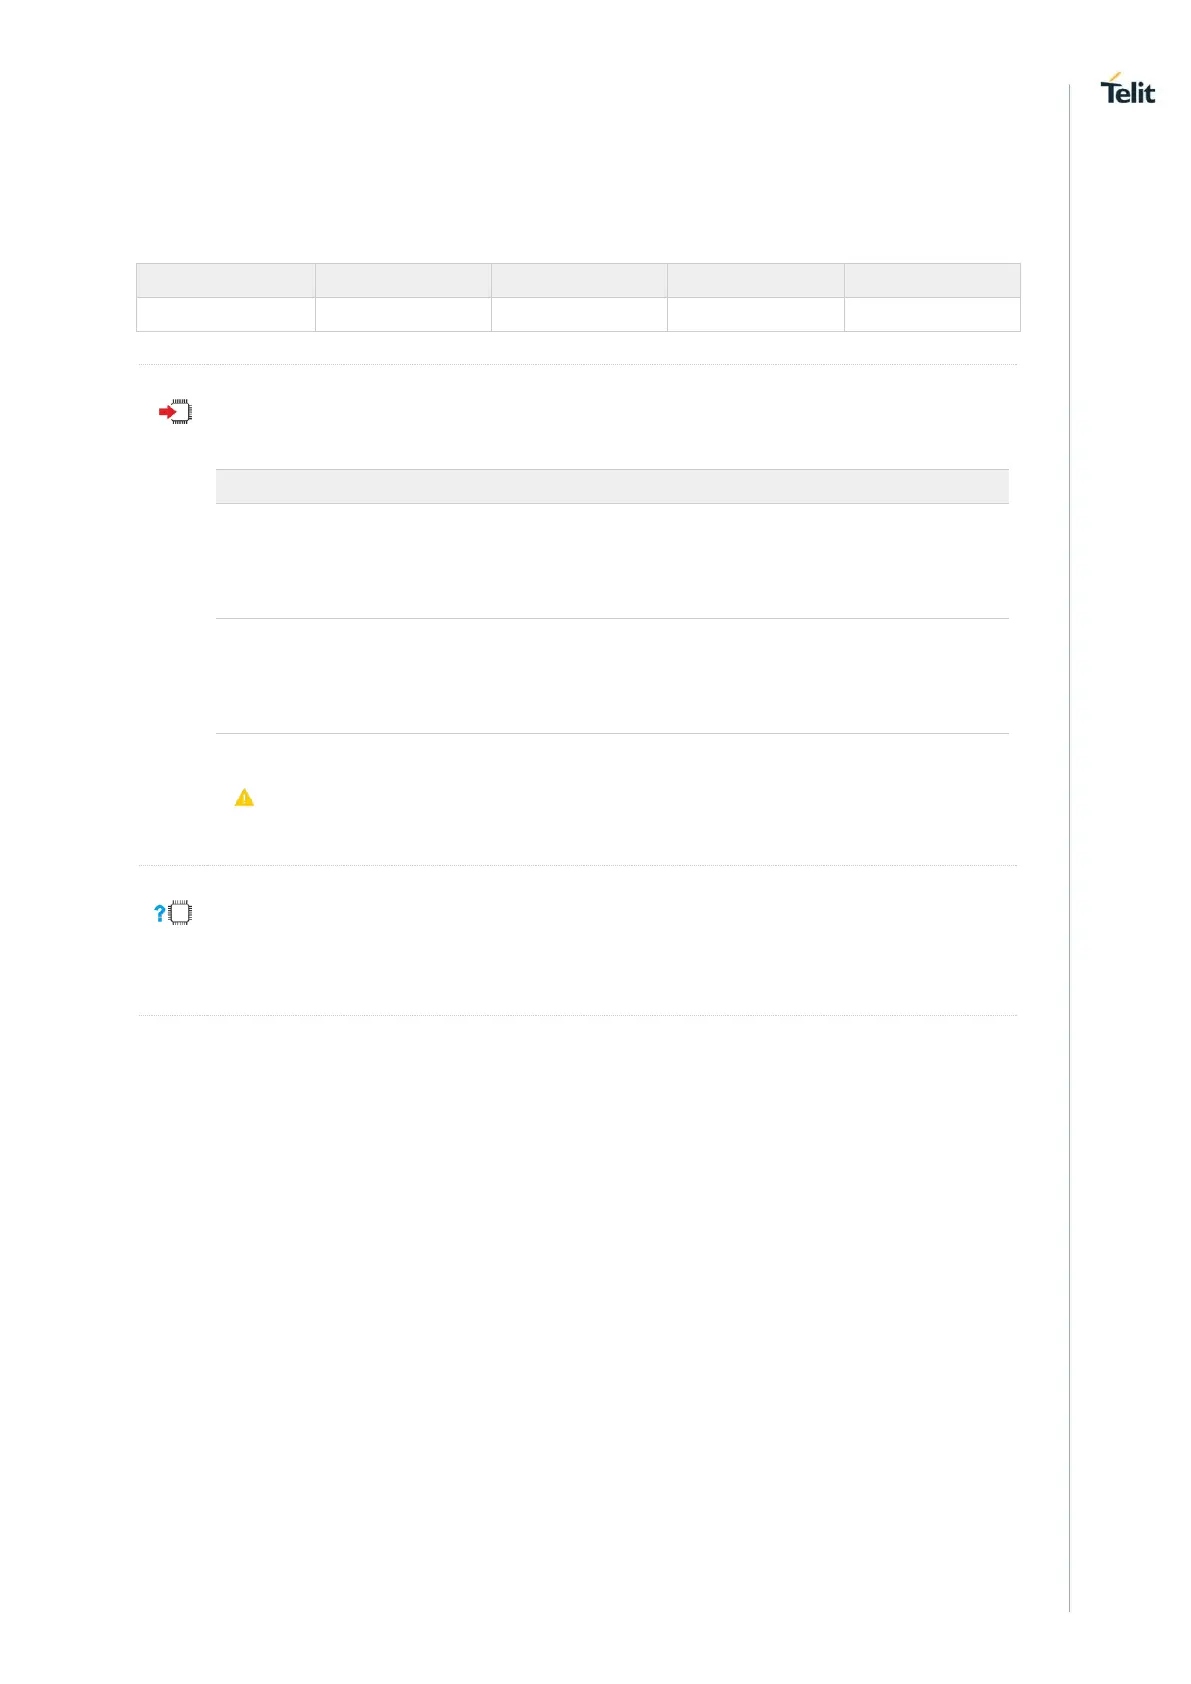Click last white cell in top table
This screenshot has height=1684, width=1191.
coord(932,315)
